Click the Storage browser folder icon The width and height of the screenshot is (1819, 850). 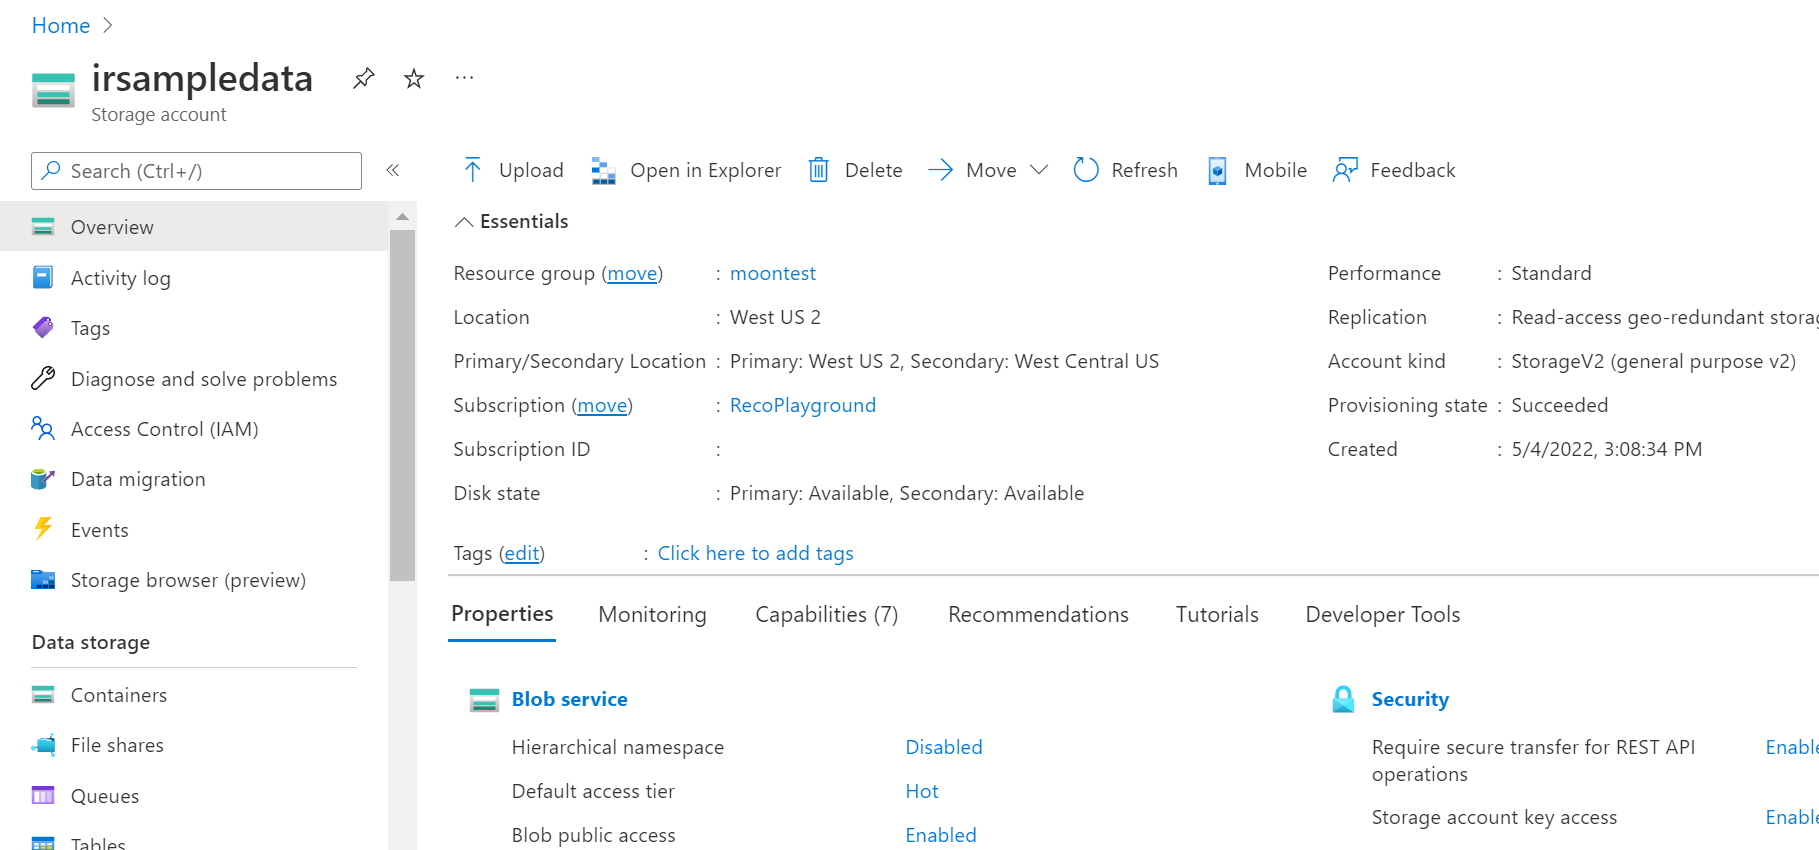43,579
